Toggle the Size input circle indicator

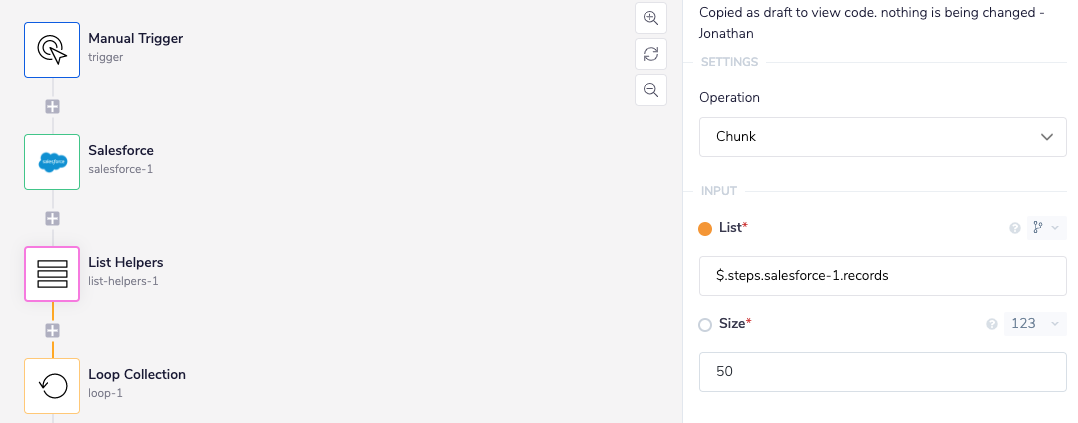pos(705,324)
